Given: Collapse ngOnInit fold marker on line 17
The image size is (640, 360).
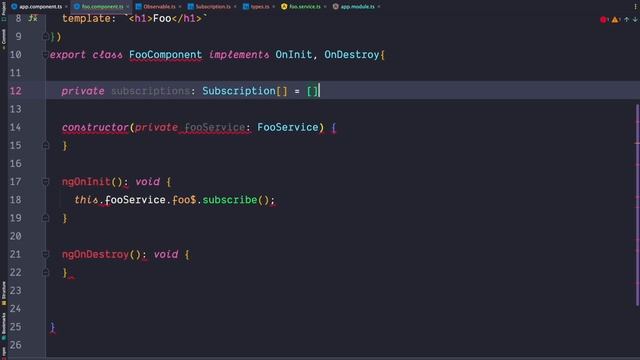Looking at the screenshot, I should [46, 182].
